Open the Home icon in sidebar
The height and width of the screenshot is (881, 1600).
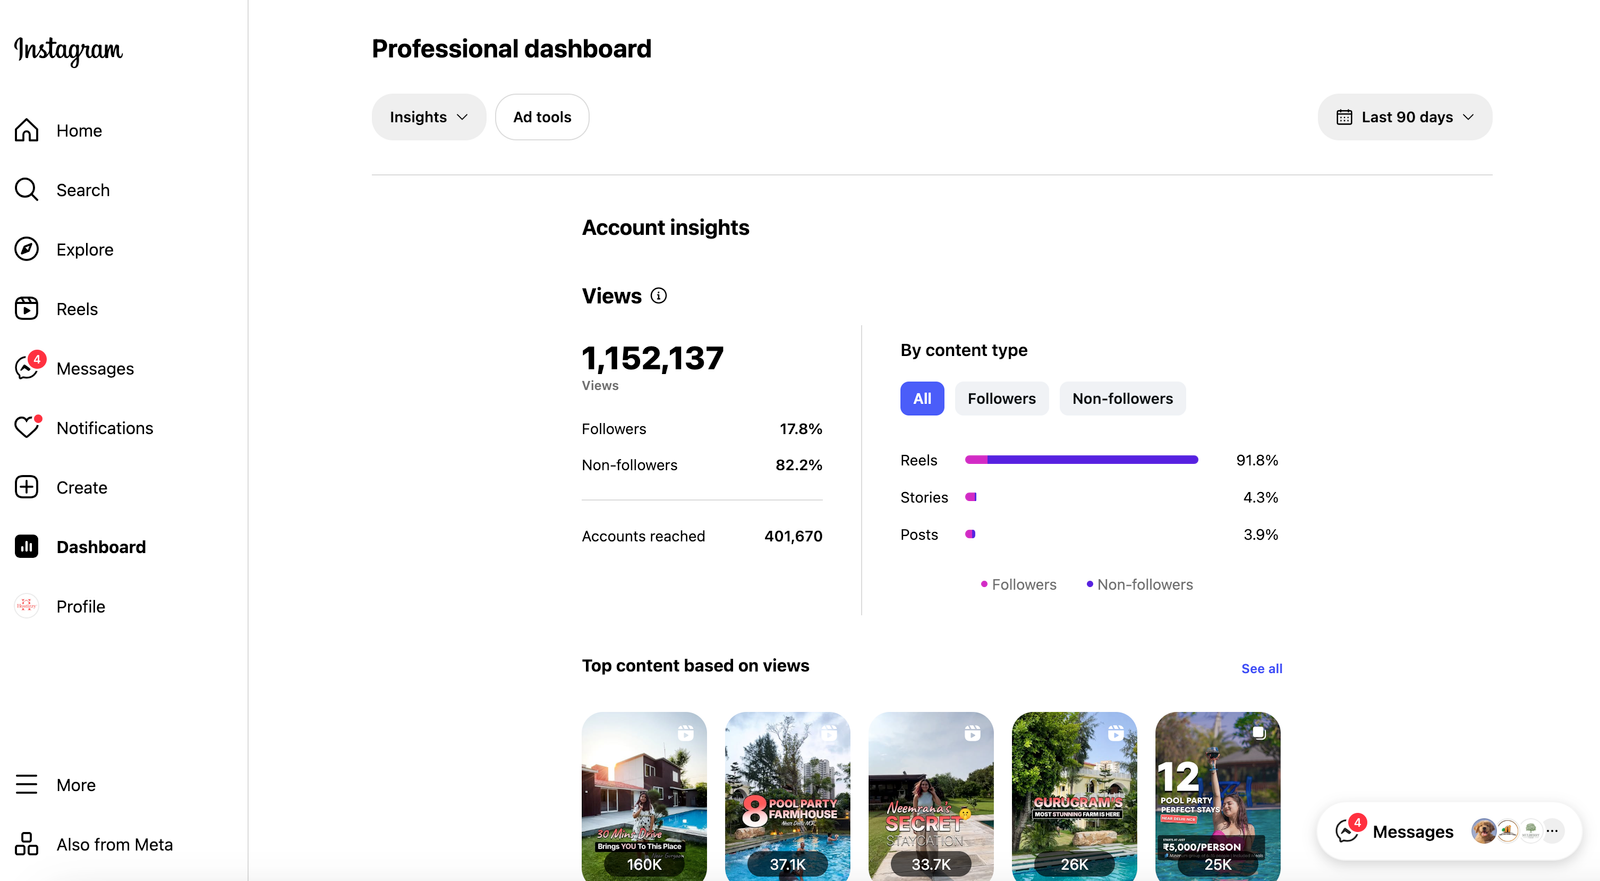click(x=27, y=130)
